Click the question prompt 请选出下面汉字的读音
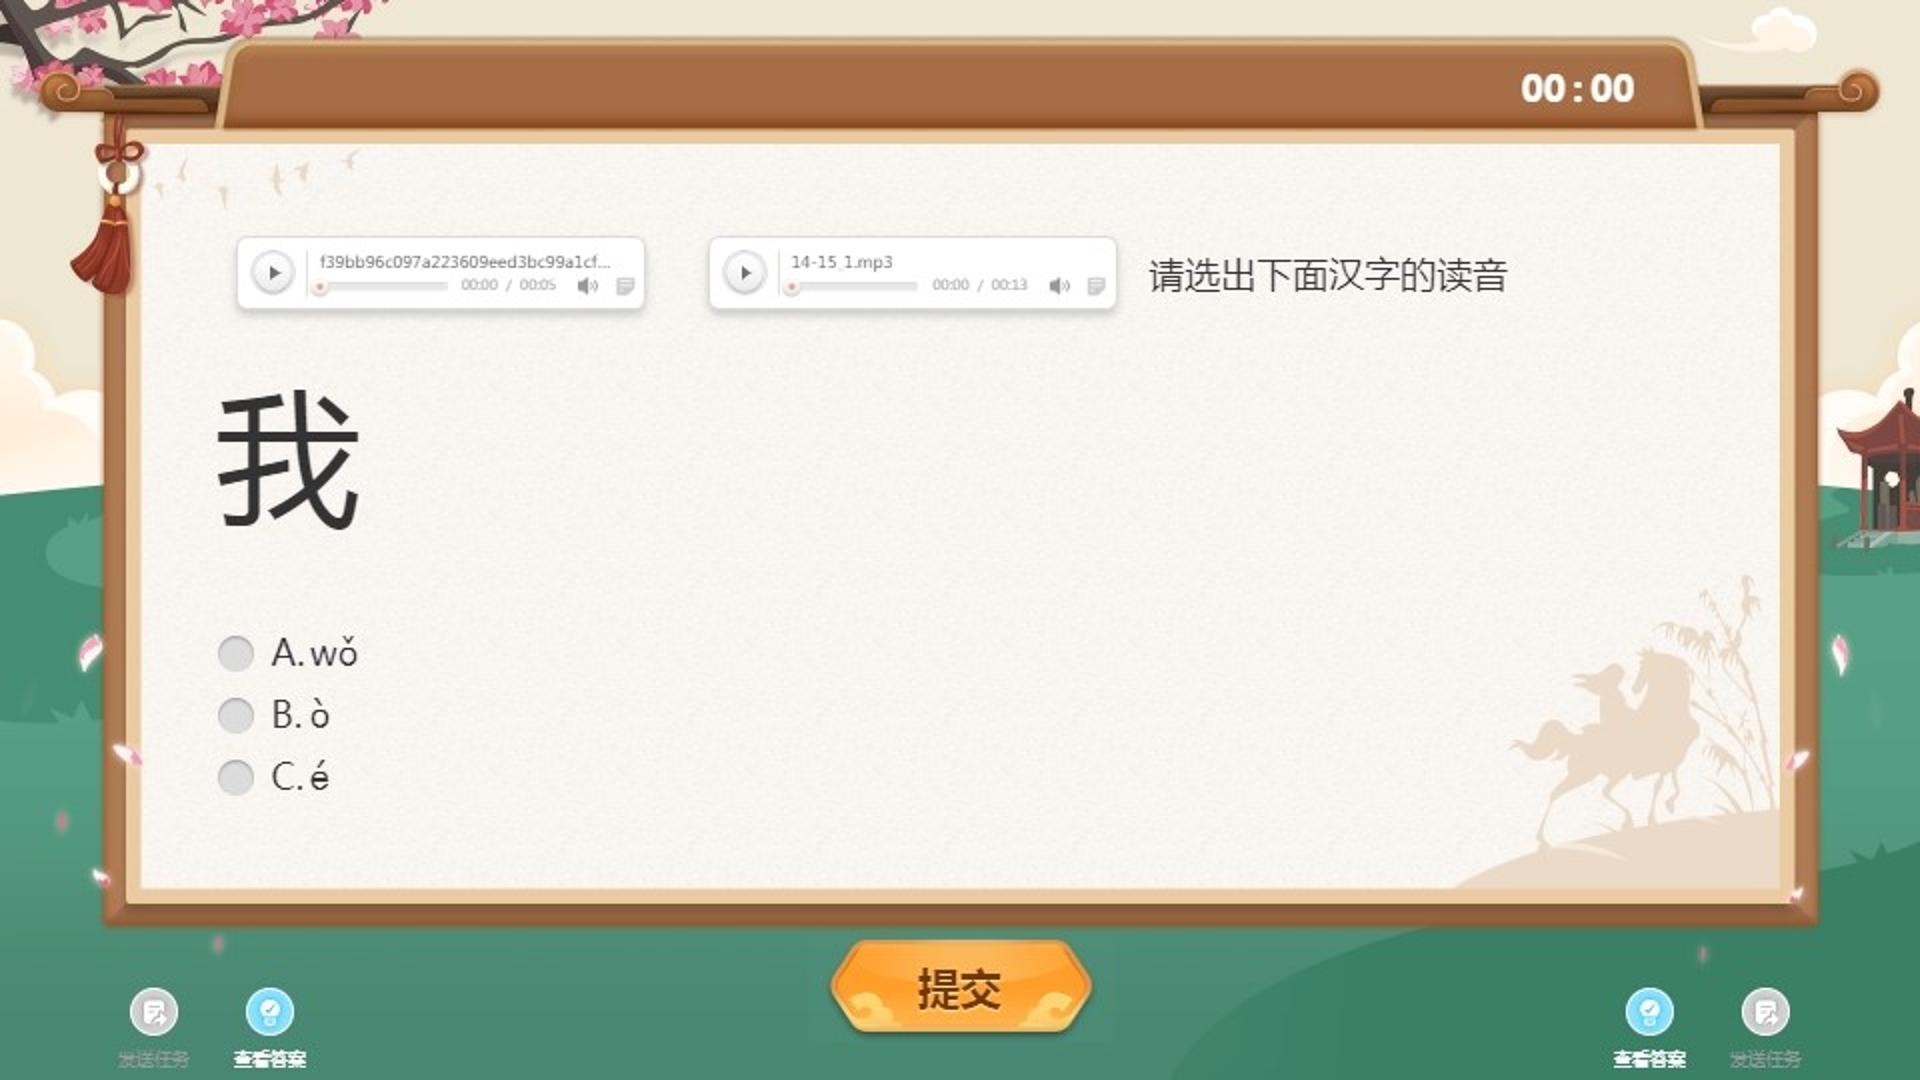1920x1080 pixels. (1327, 275)
